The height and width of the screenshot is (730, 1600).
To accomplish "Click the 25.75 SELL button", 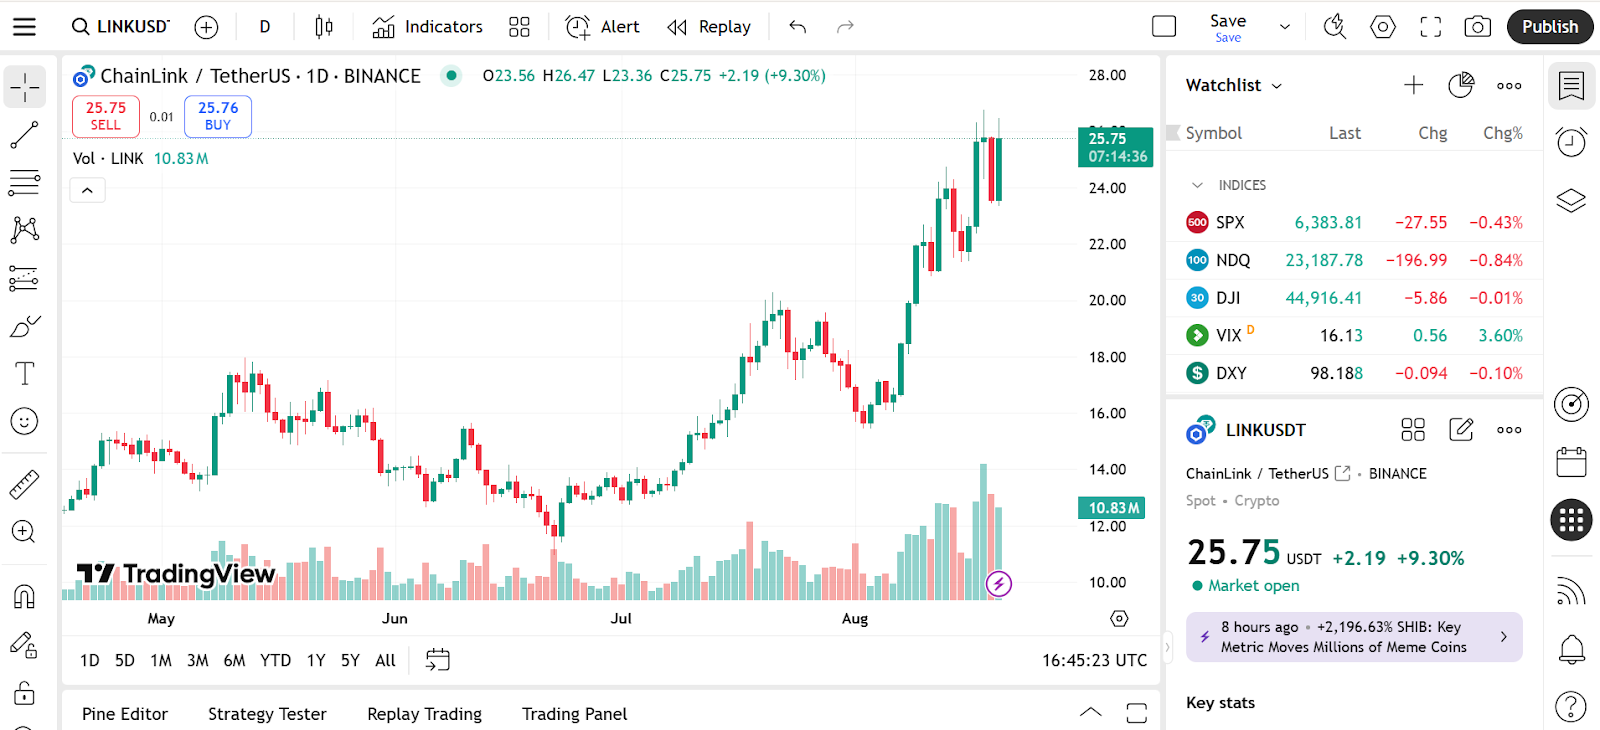I will (106, 116).
